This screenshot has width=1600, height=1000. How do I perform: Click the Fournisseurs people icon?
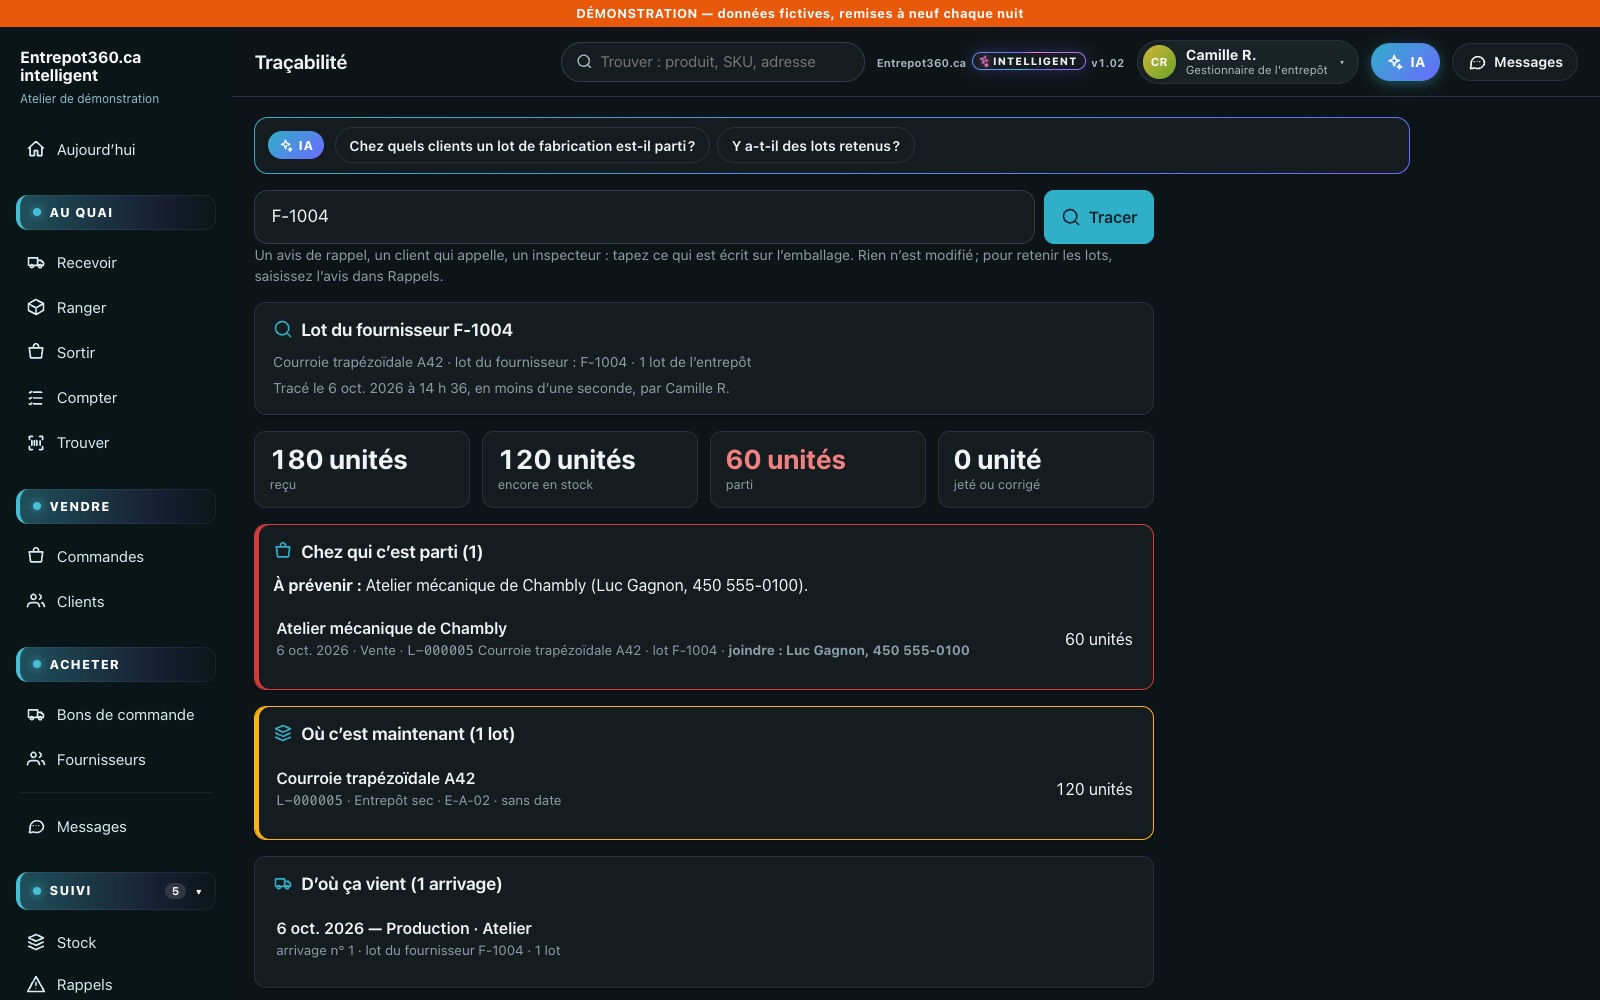tap(36, 759)
